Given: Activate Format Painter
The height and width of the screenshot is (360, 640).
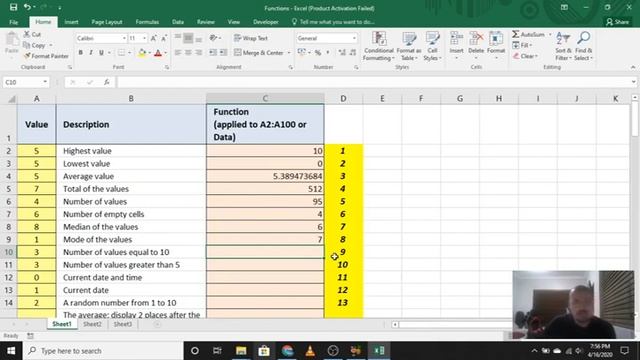Looking at the screenshot, I should (x=46, y=56).
